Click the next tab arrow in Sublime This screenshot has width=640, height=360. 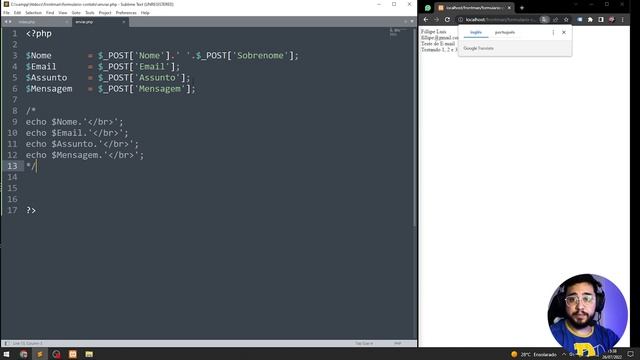[x=10, y=22]
